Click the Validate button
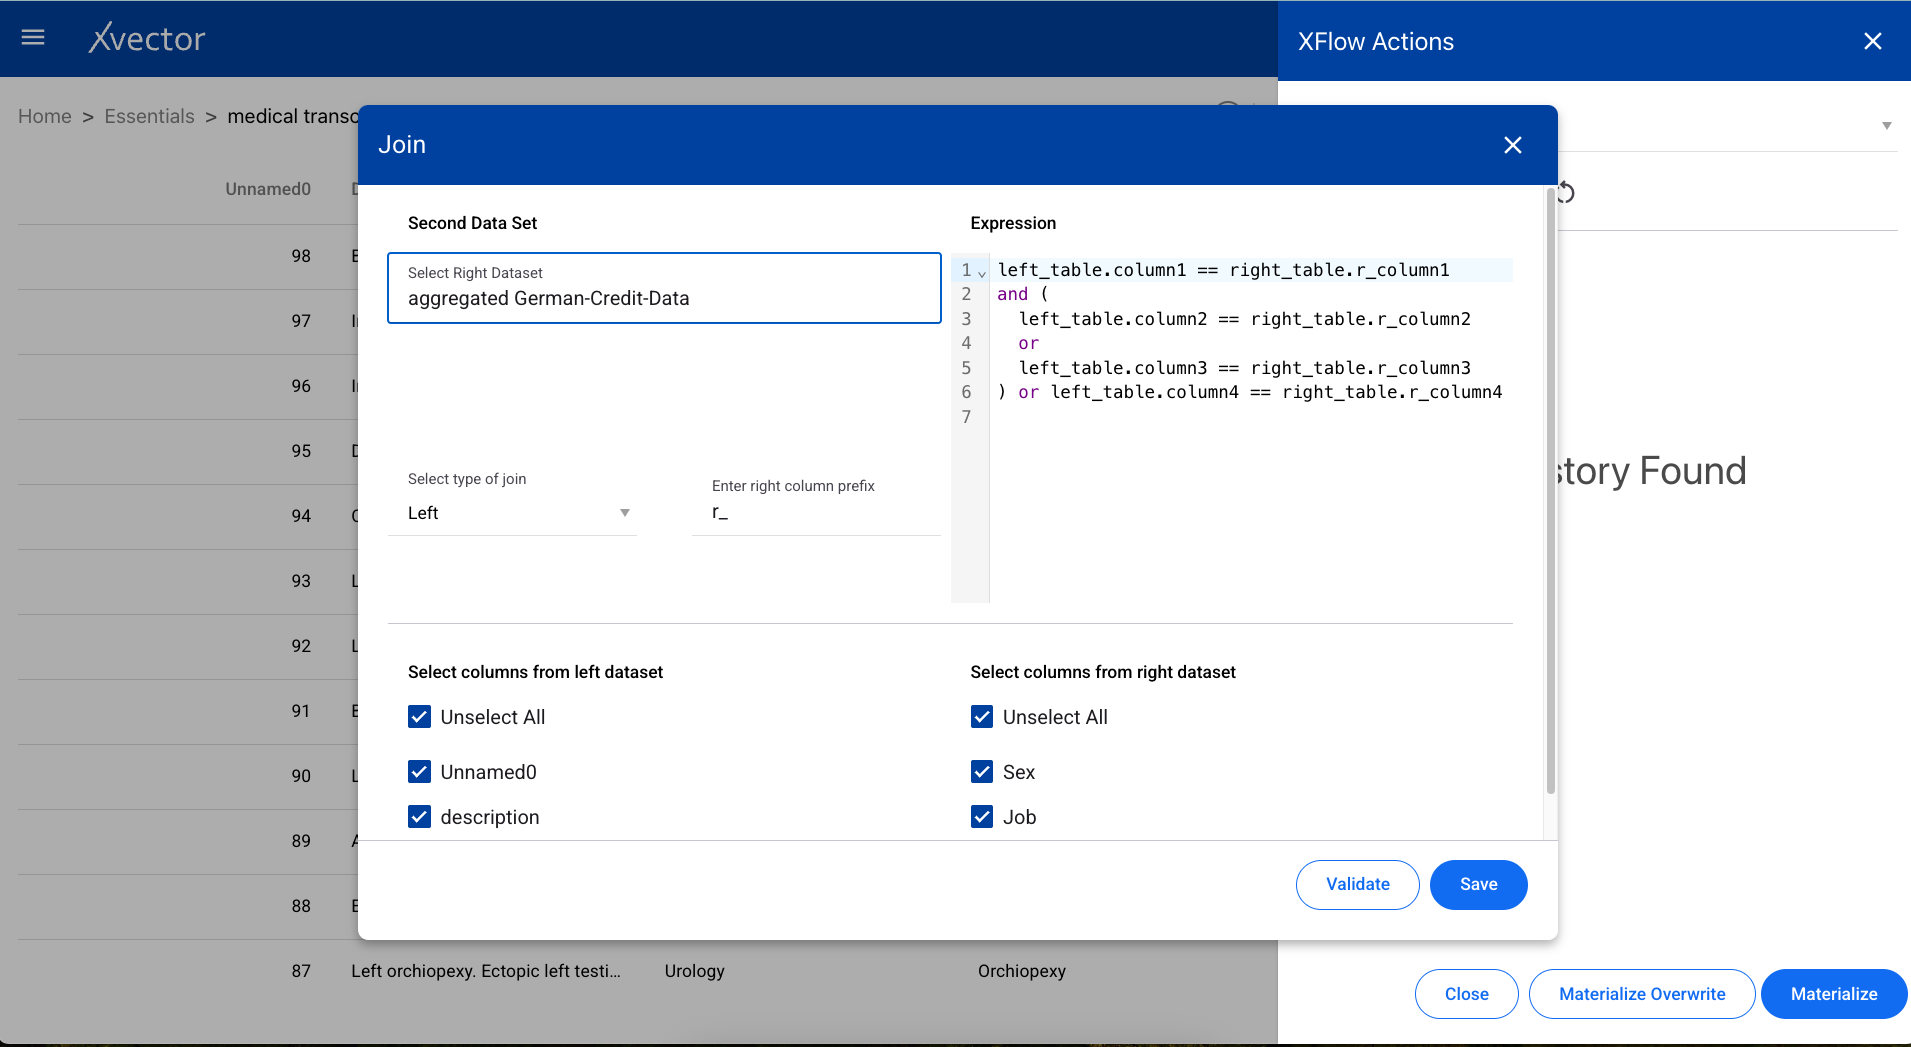The height and width of the screenshot is (1047, 1911). coord(1357,885)
